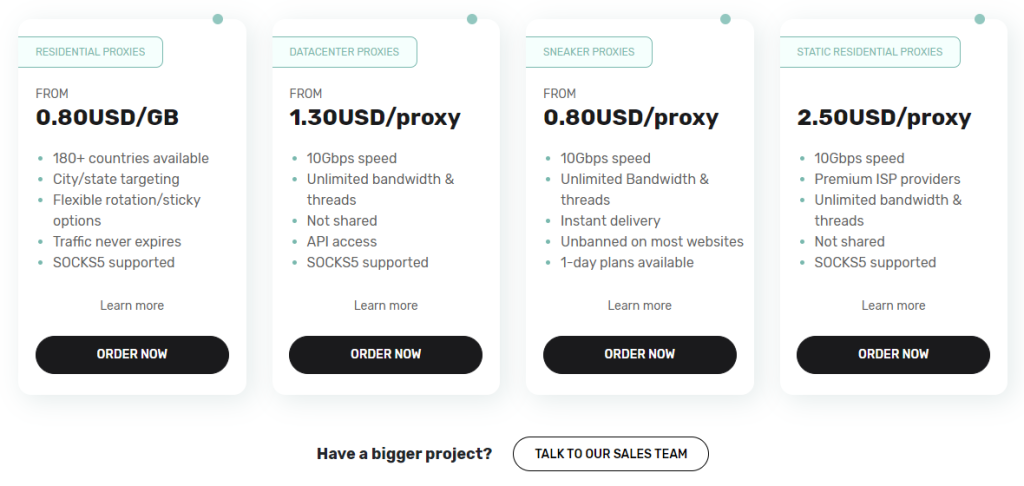
Task: Select the Sneaker Proxies label tag
Action: click(588, 52)
